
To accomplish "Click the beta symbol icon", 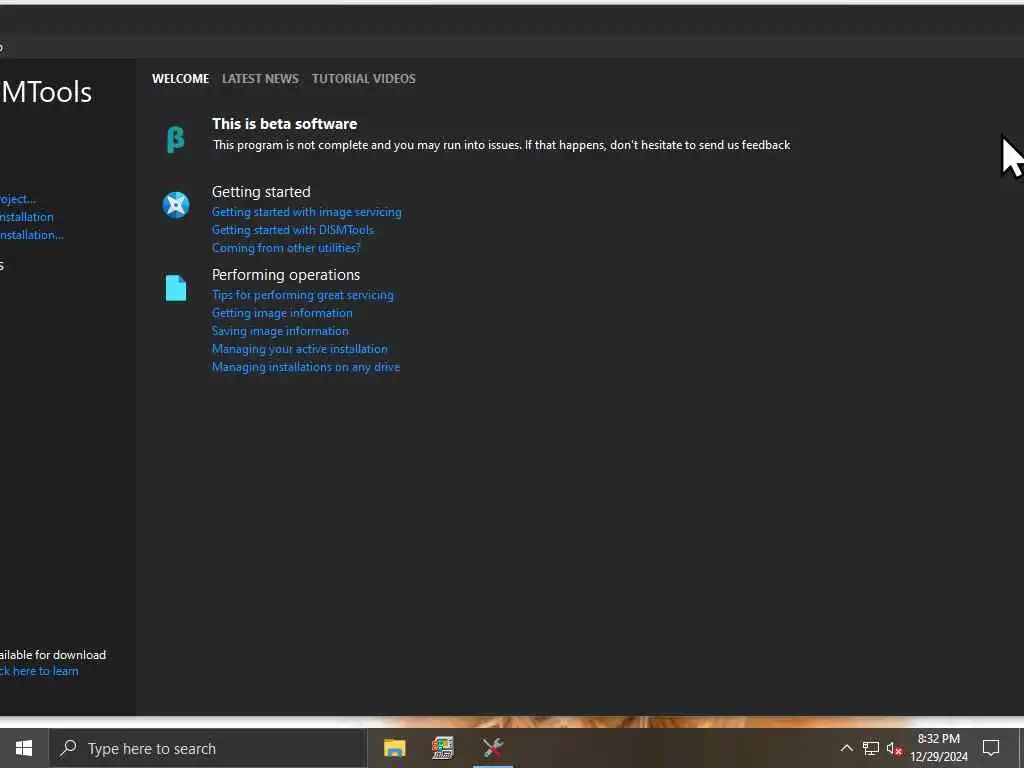I will [176, 139].
